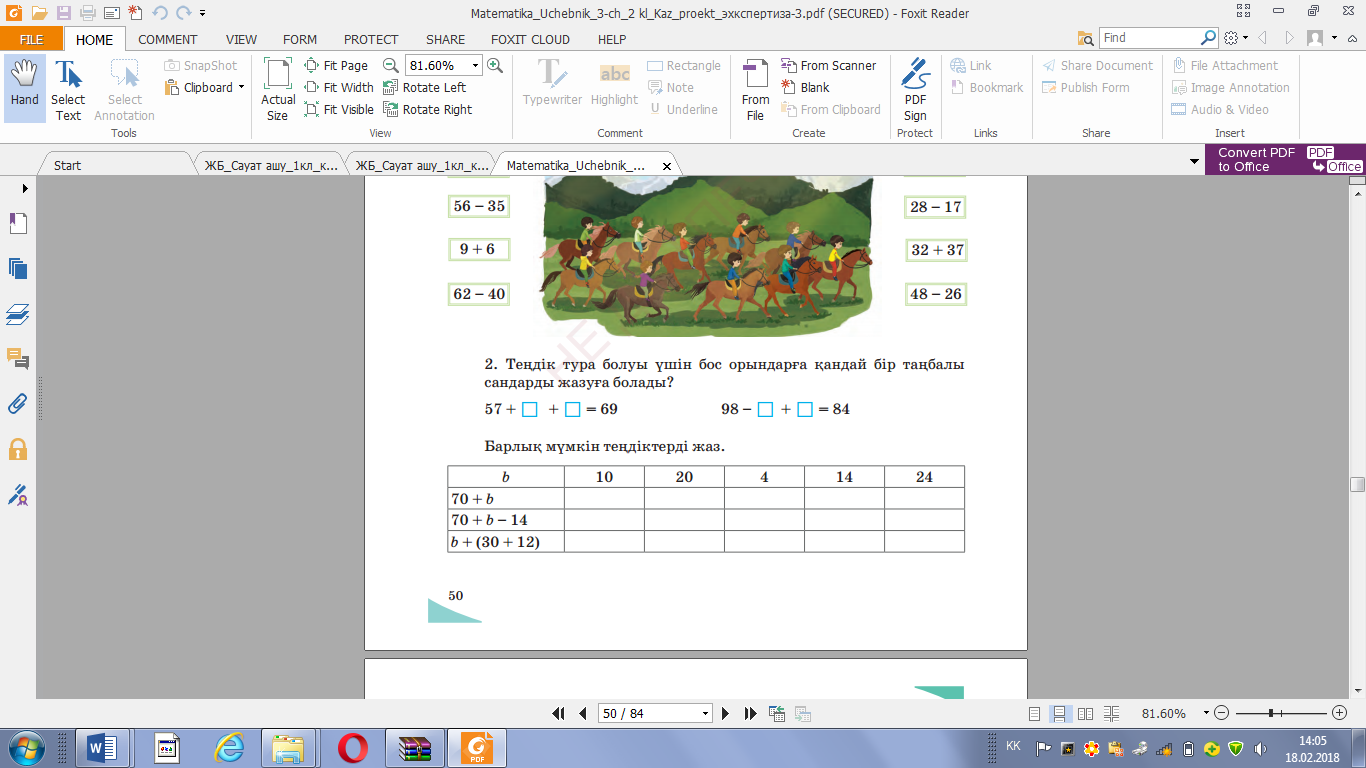1366x768 pixels.
Task: Switch to facing pages view mode
Action: pyautogui.click(x=1085, y=714)
